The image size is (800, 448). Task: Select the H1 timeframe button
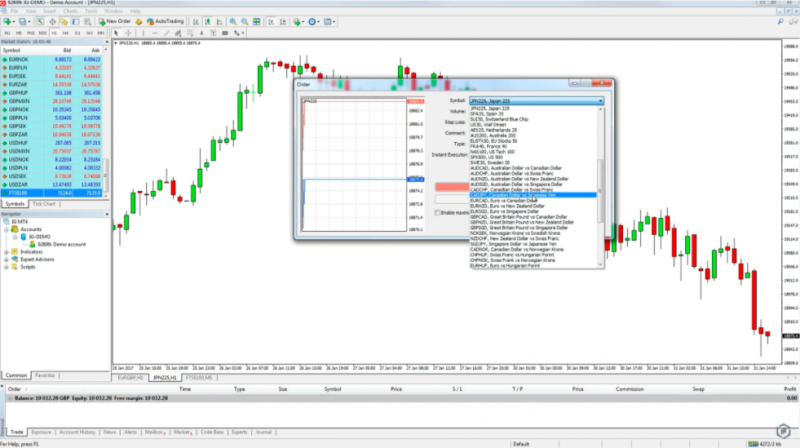52,32
